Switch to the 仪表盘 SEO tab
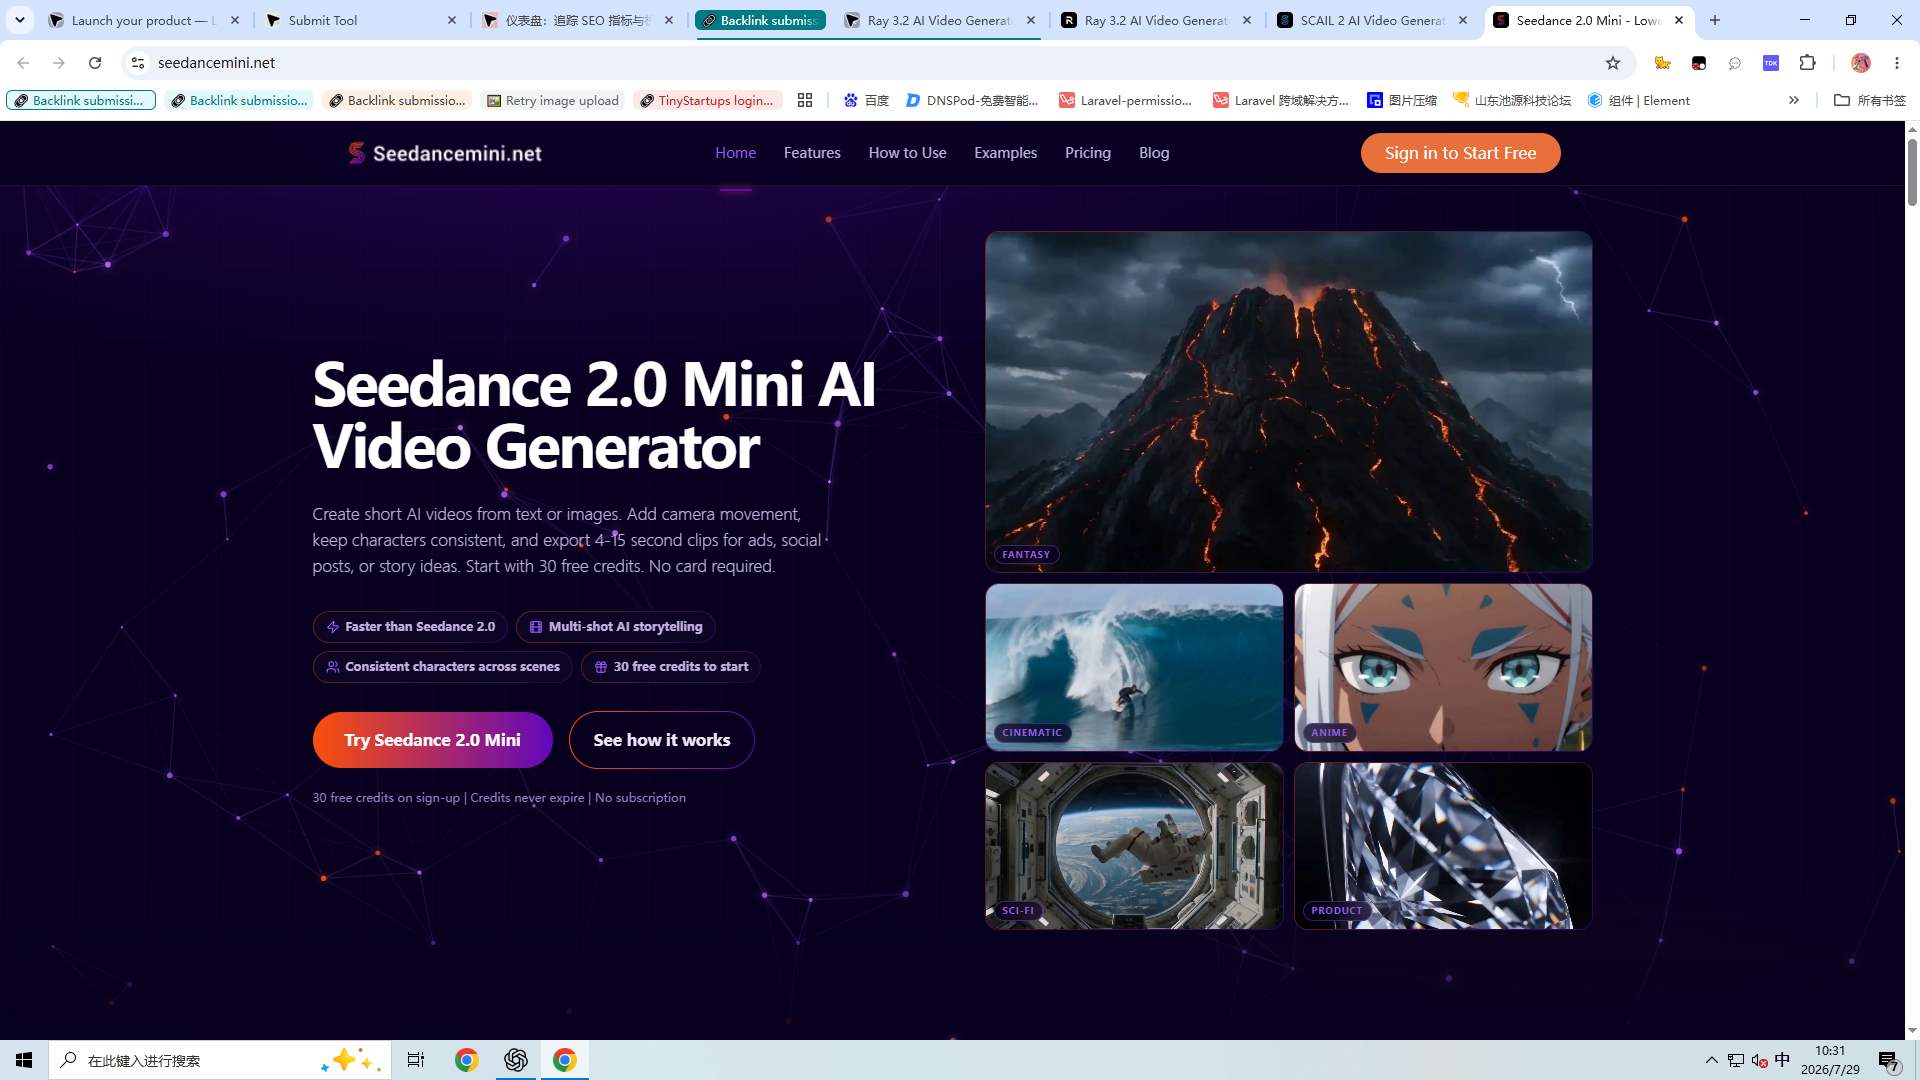 pyautogui.click(x=578, y=20)
